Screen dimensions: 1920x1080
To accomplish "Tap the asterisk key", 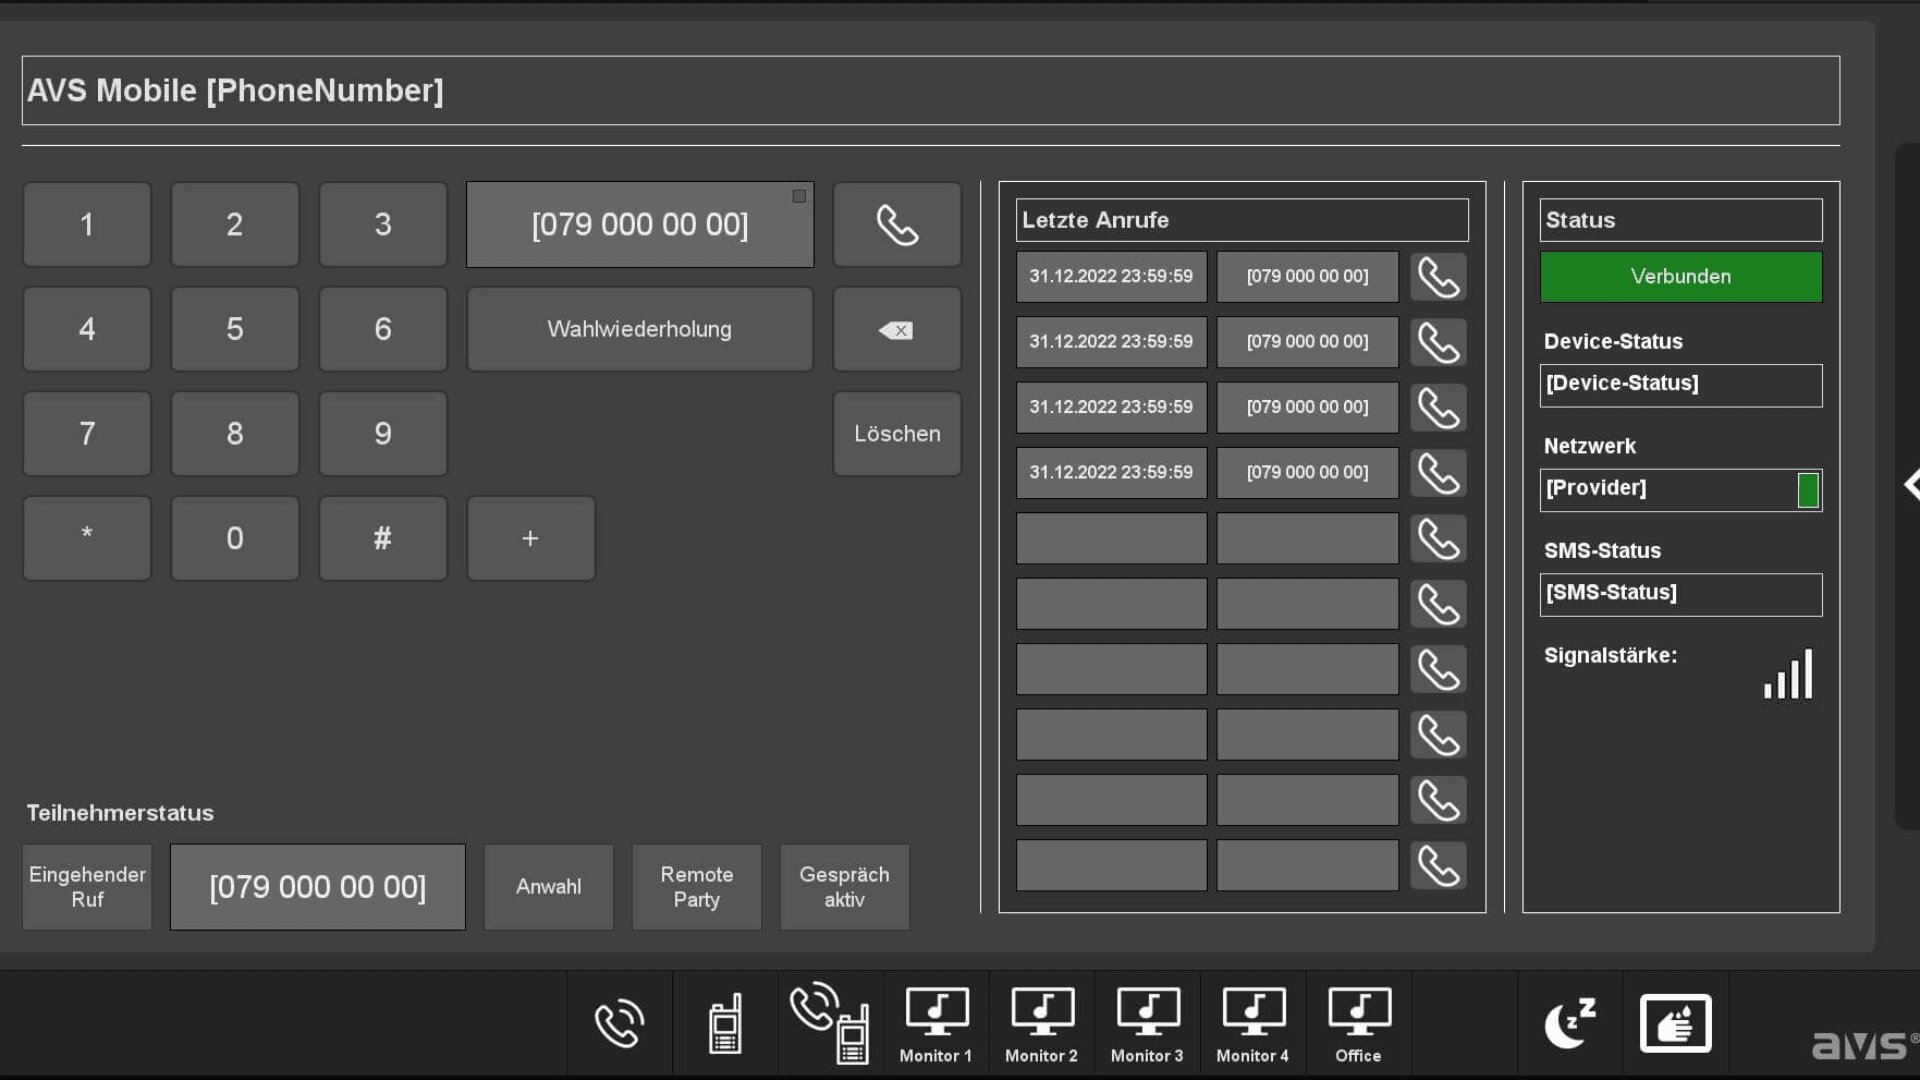I will pyautogui.click(x=87, y=538).
